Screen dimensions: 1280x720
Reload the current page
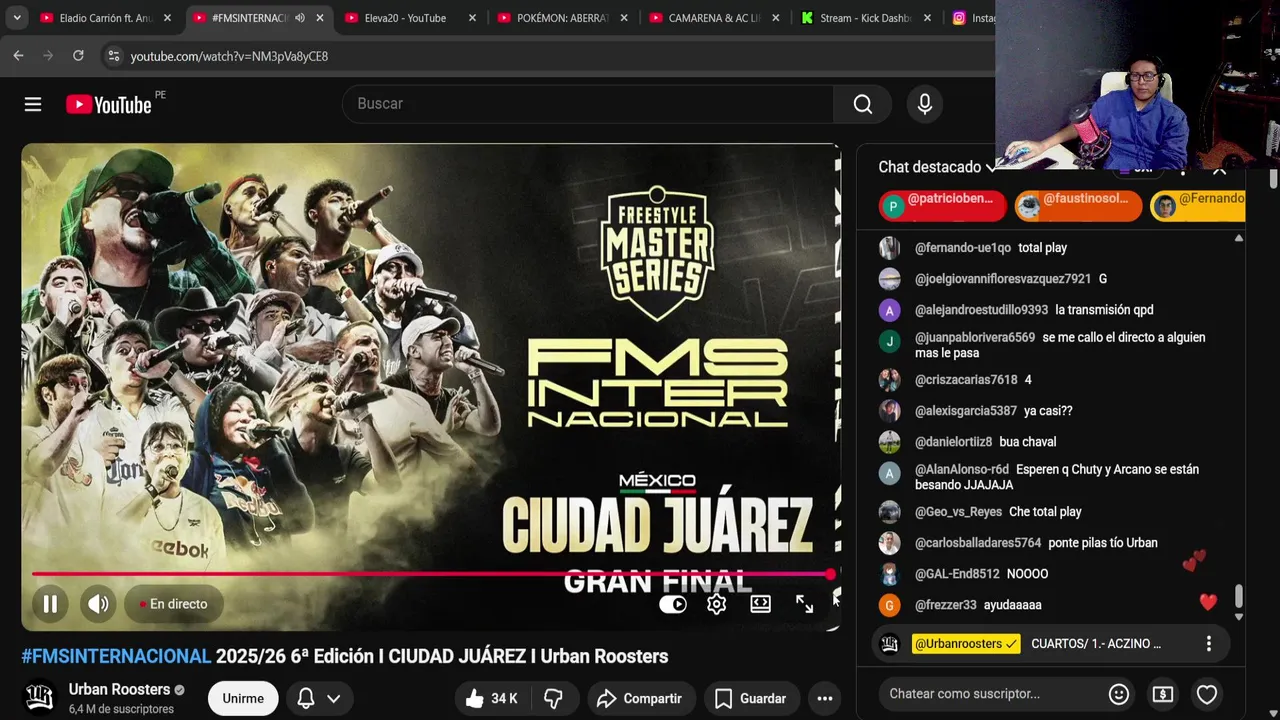point(78,56)
